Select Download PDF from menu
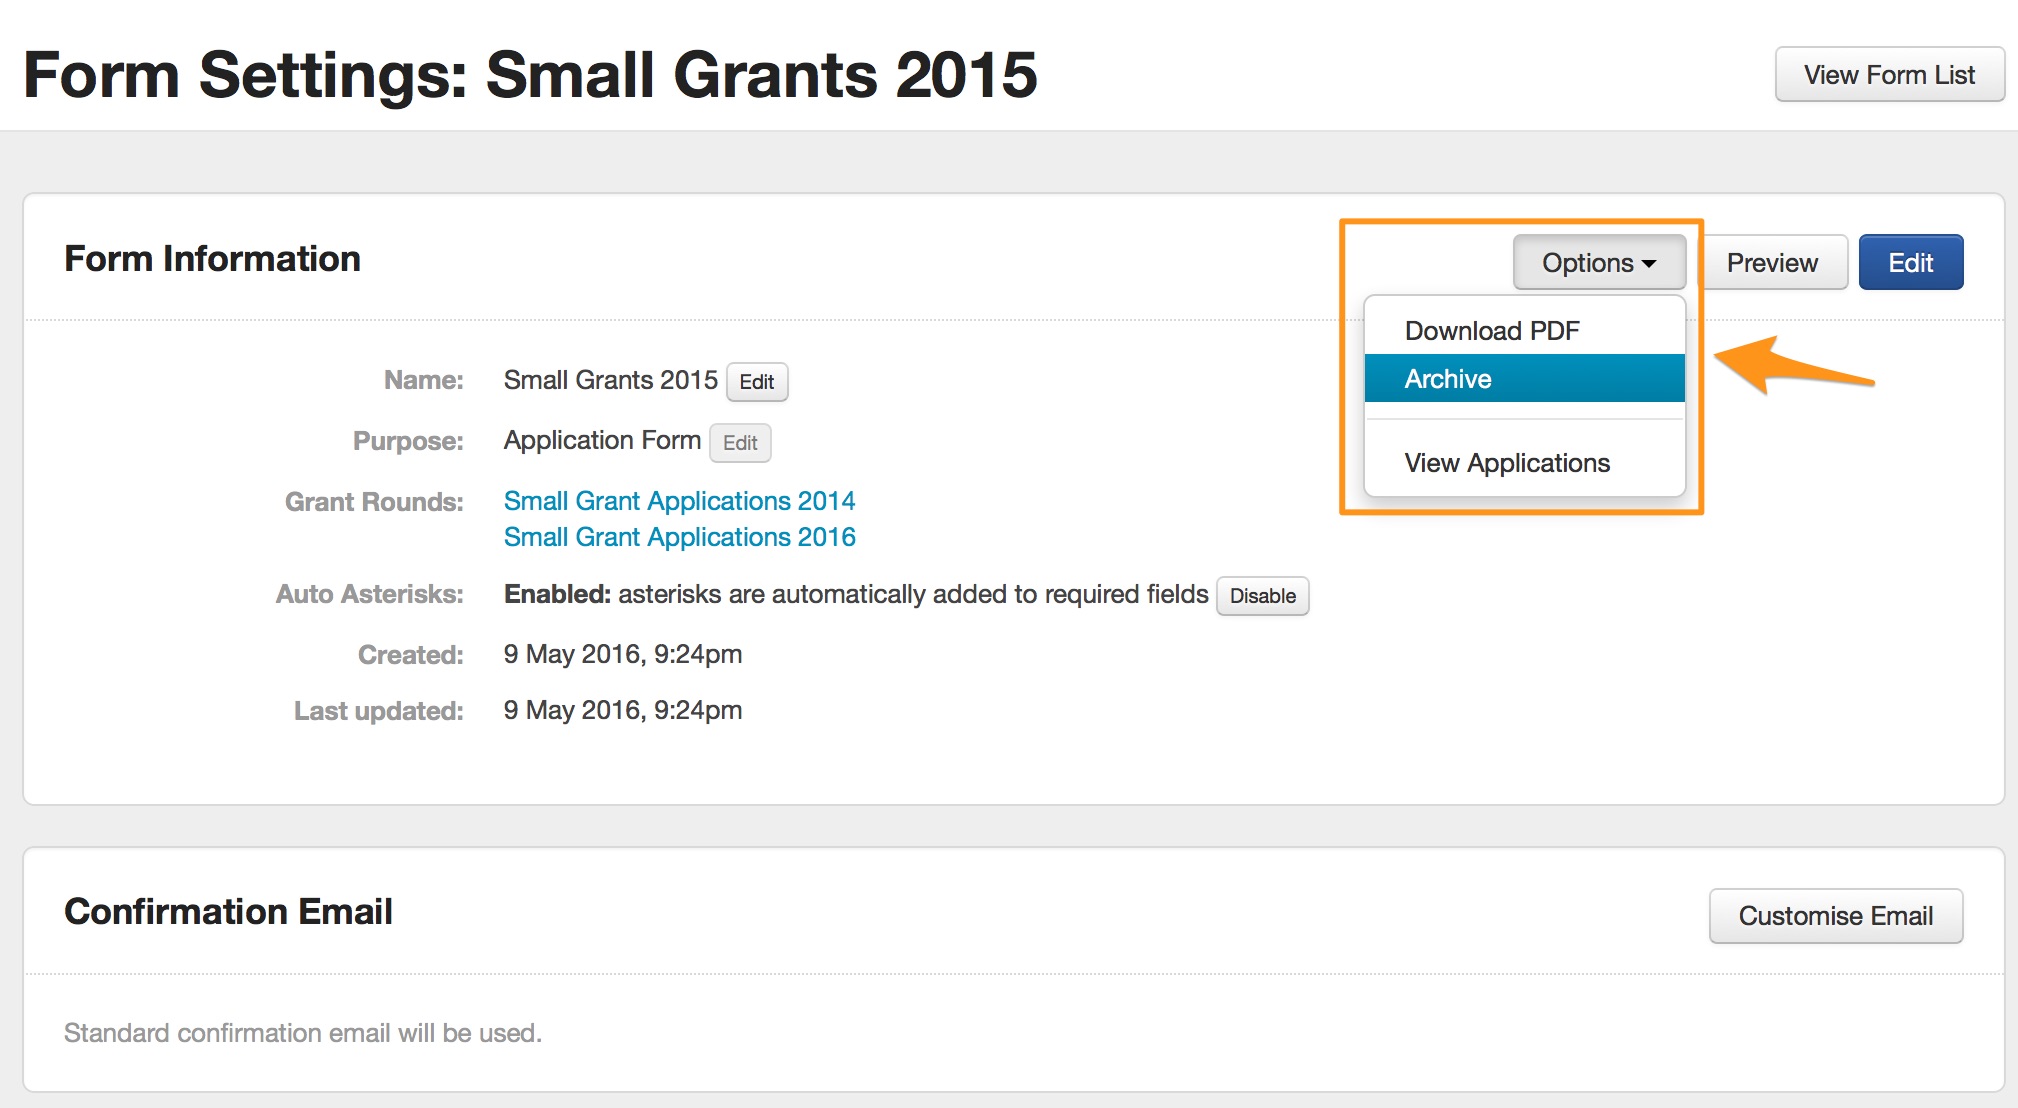Viewport: 2018px width, 1108px height. tap(1491, 331)
